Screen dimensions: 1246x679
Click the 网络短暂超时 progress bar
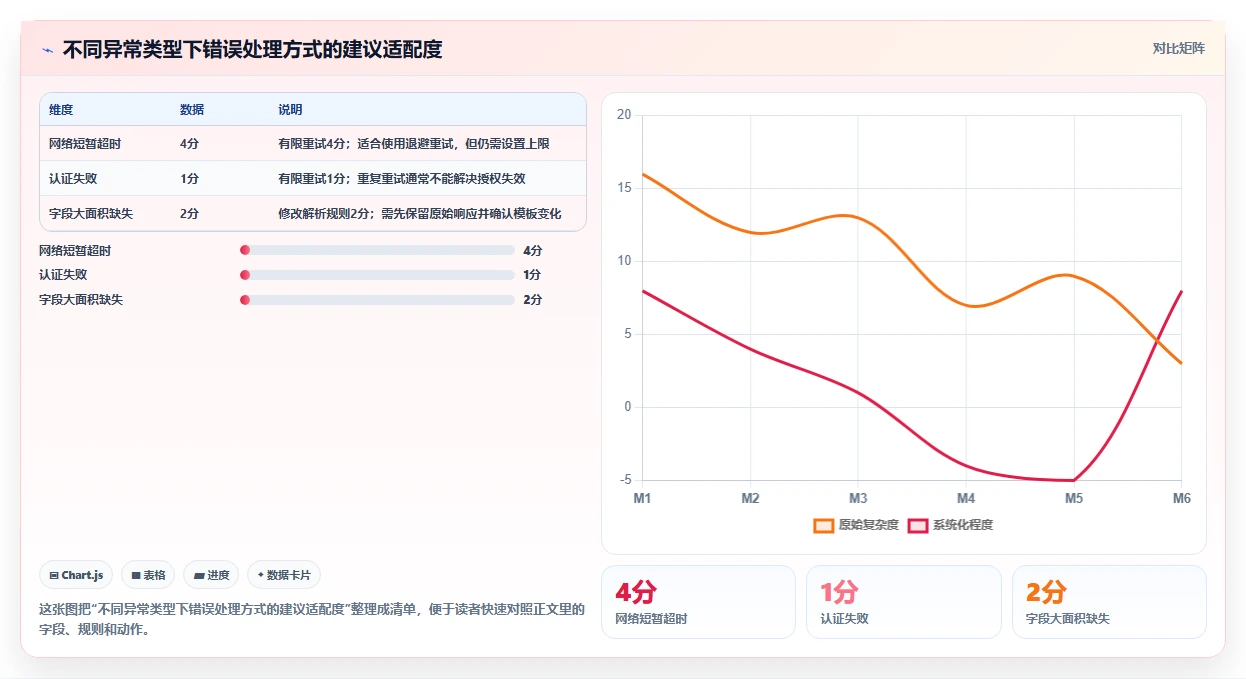377,250
